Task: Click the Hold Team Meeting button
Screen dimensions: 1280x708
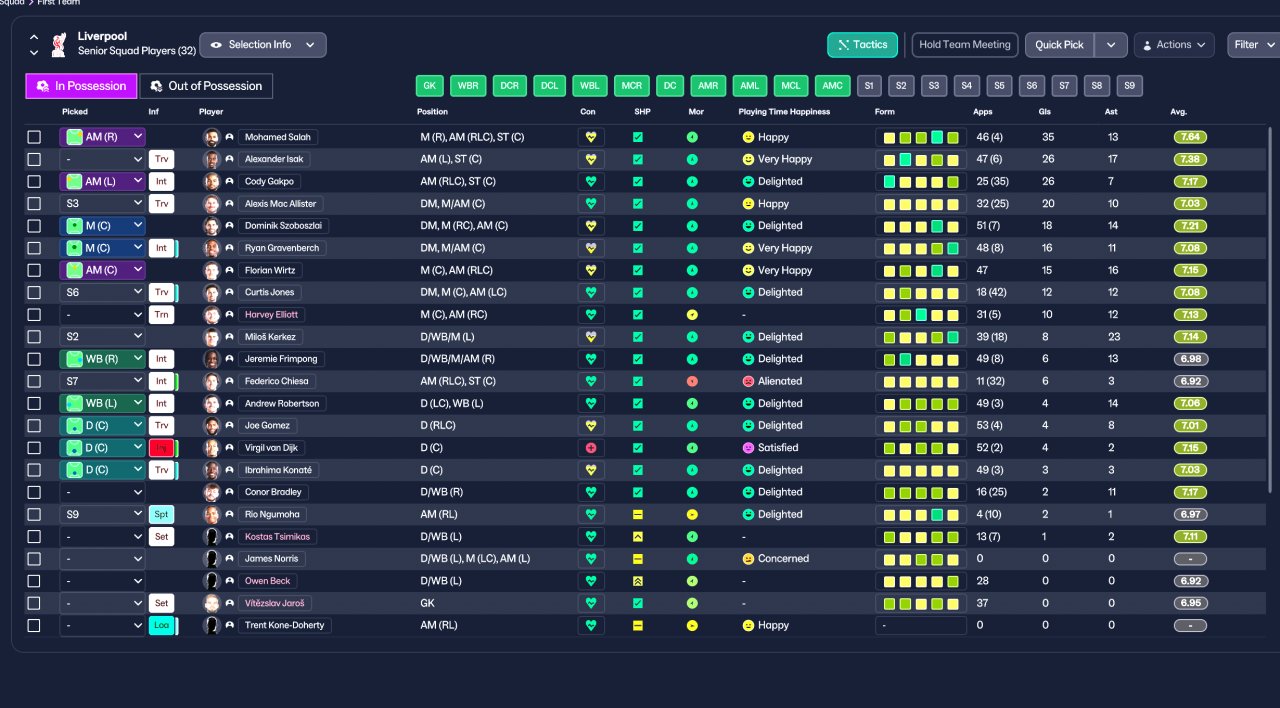Action: 965,45
